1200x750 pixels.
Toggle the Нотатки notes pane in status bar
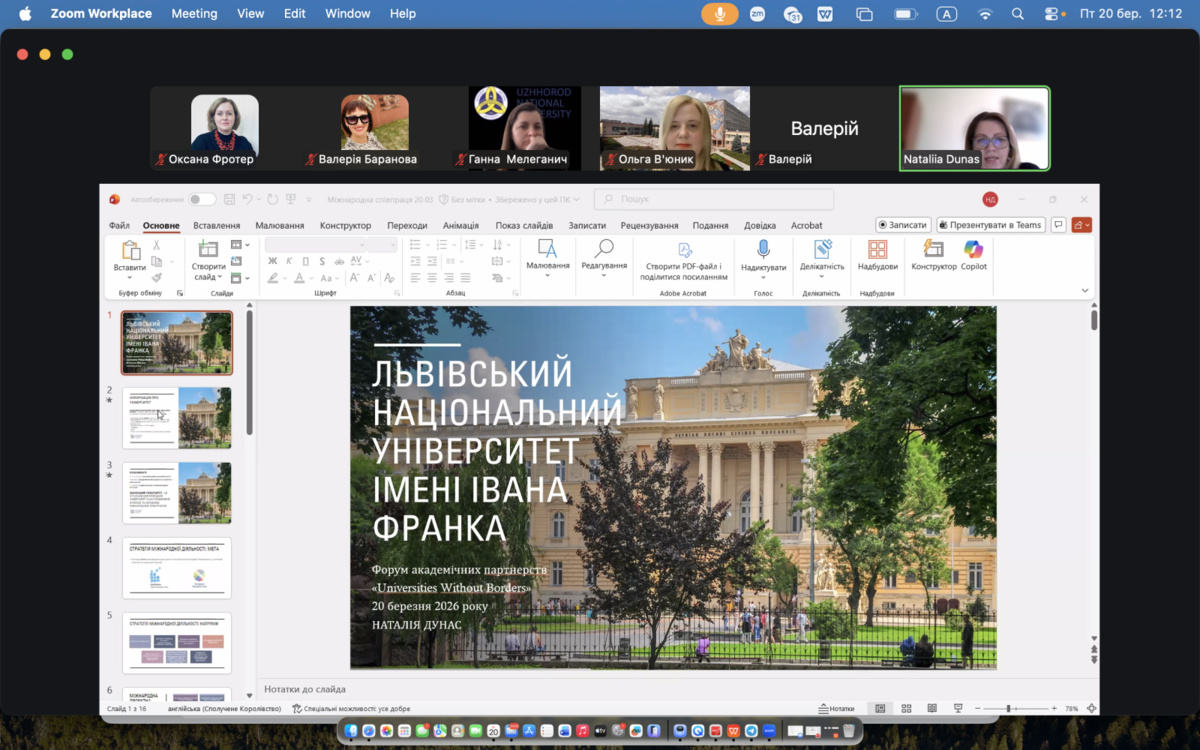point(836,708)
